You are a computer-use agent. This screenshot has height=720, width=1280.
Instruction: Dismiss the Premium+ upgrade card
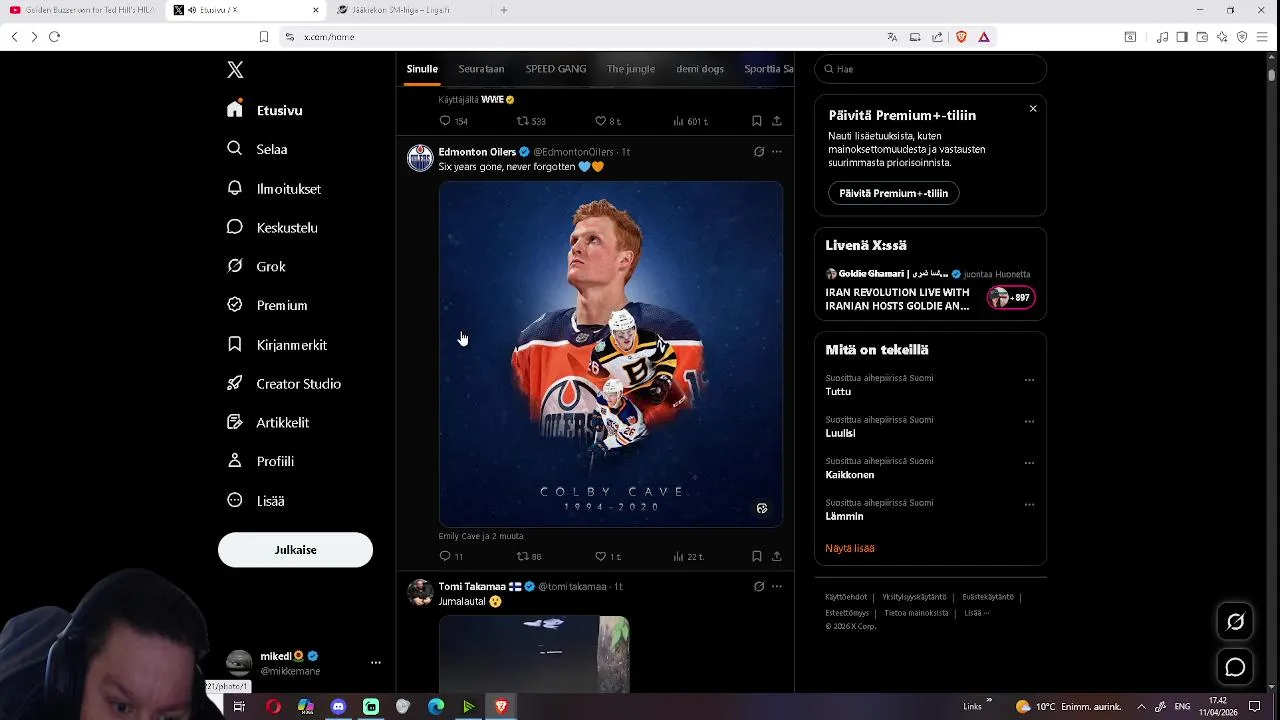[1033, 108]
